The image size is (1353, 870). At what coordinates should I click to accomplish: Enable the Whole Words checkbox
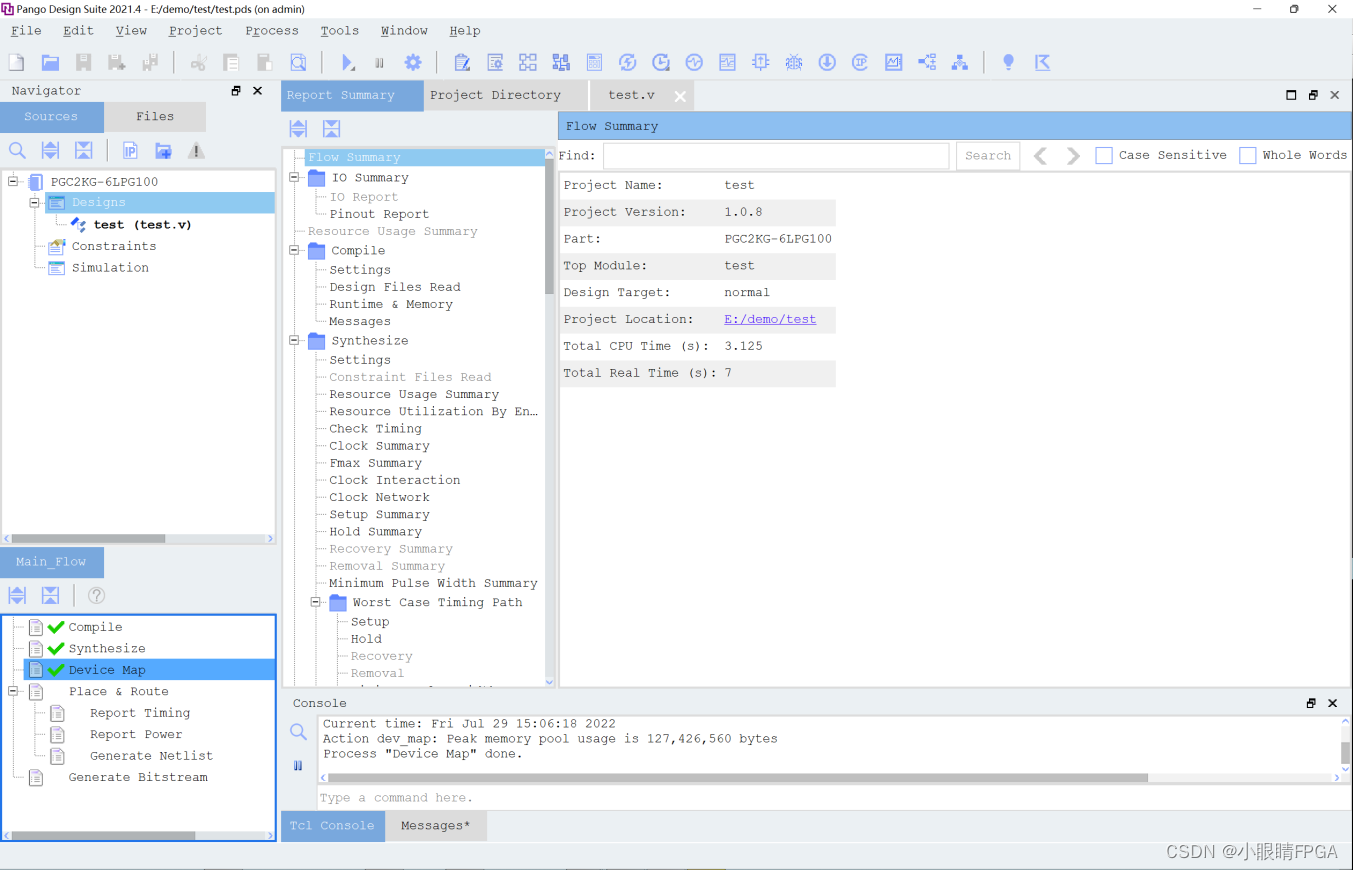click(x=1248, y=155)
